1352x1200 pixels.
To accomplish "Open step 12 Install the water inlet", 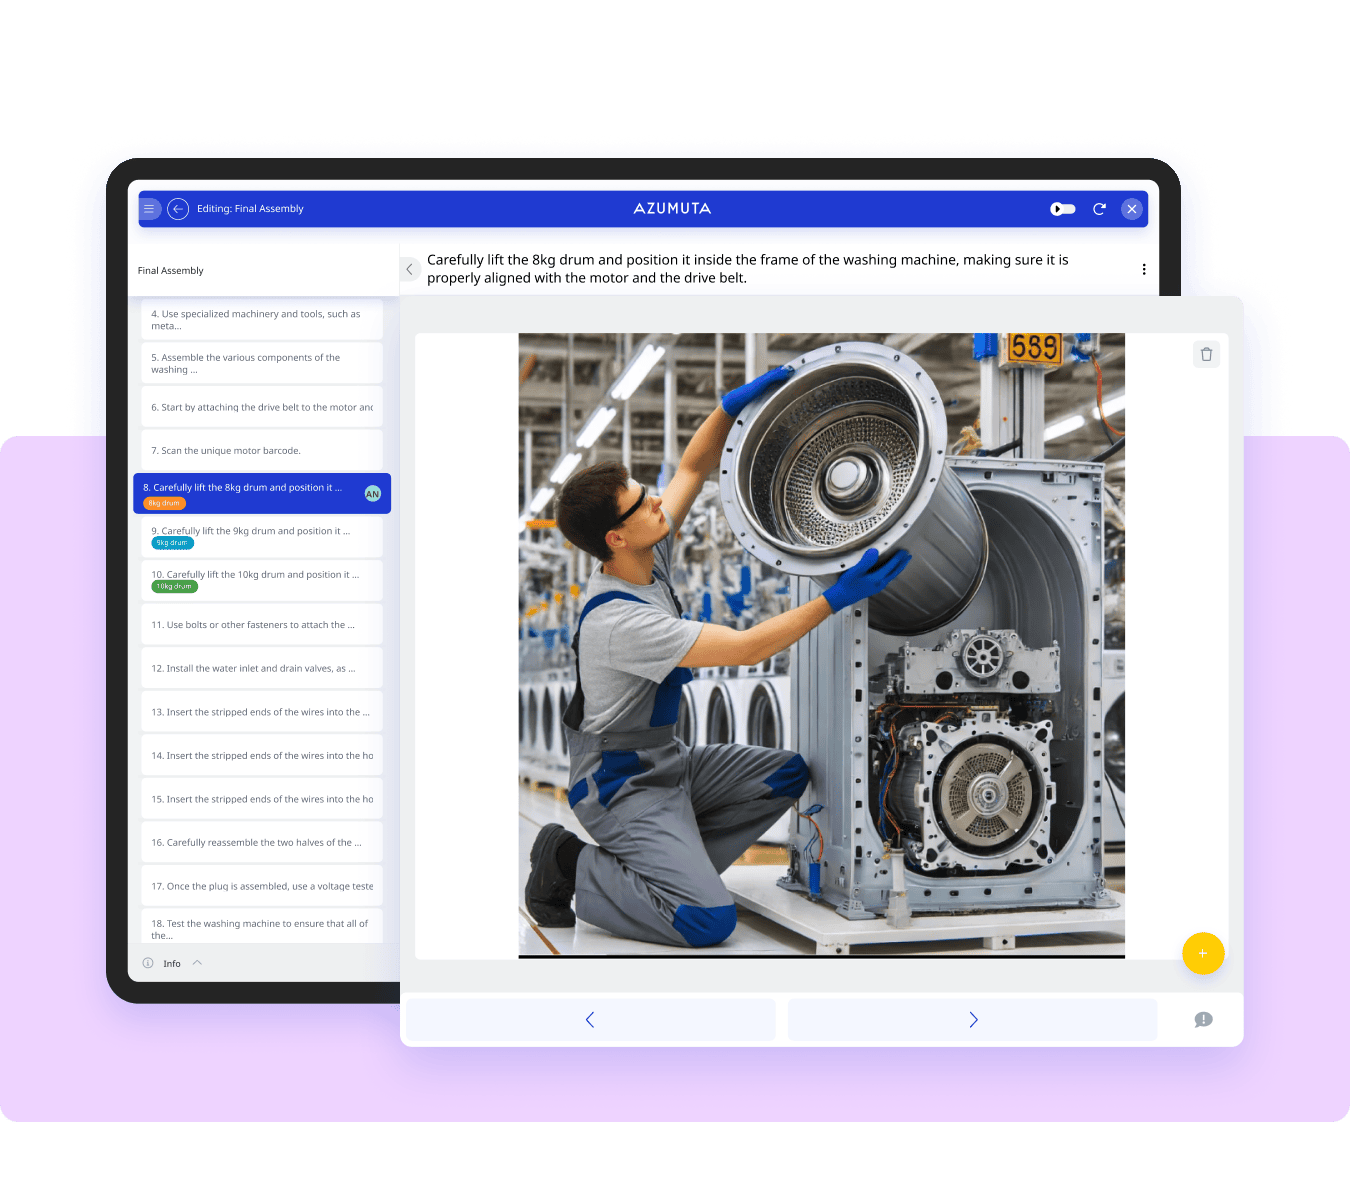I will click(x=260, y=668).
